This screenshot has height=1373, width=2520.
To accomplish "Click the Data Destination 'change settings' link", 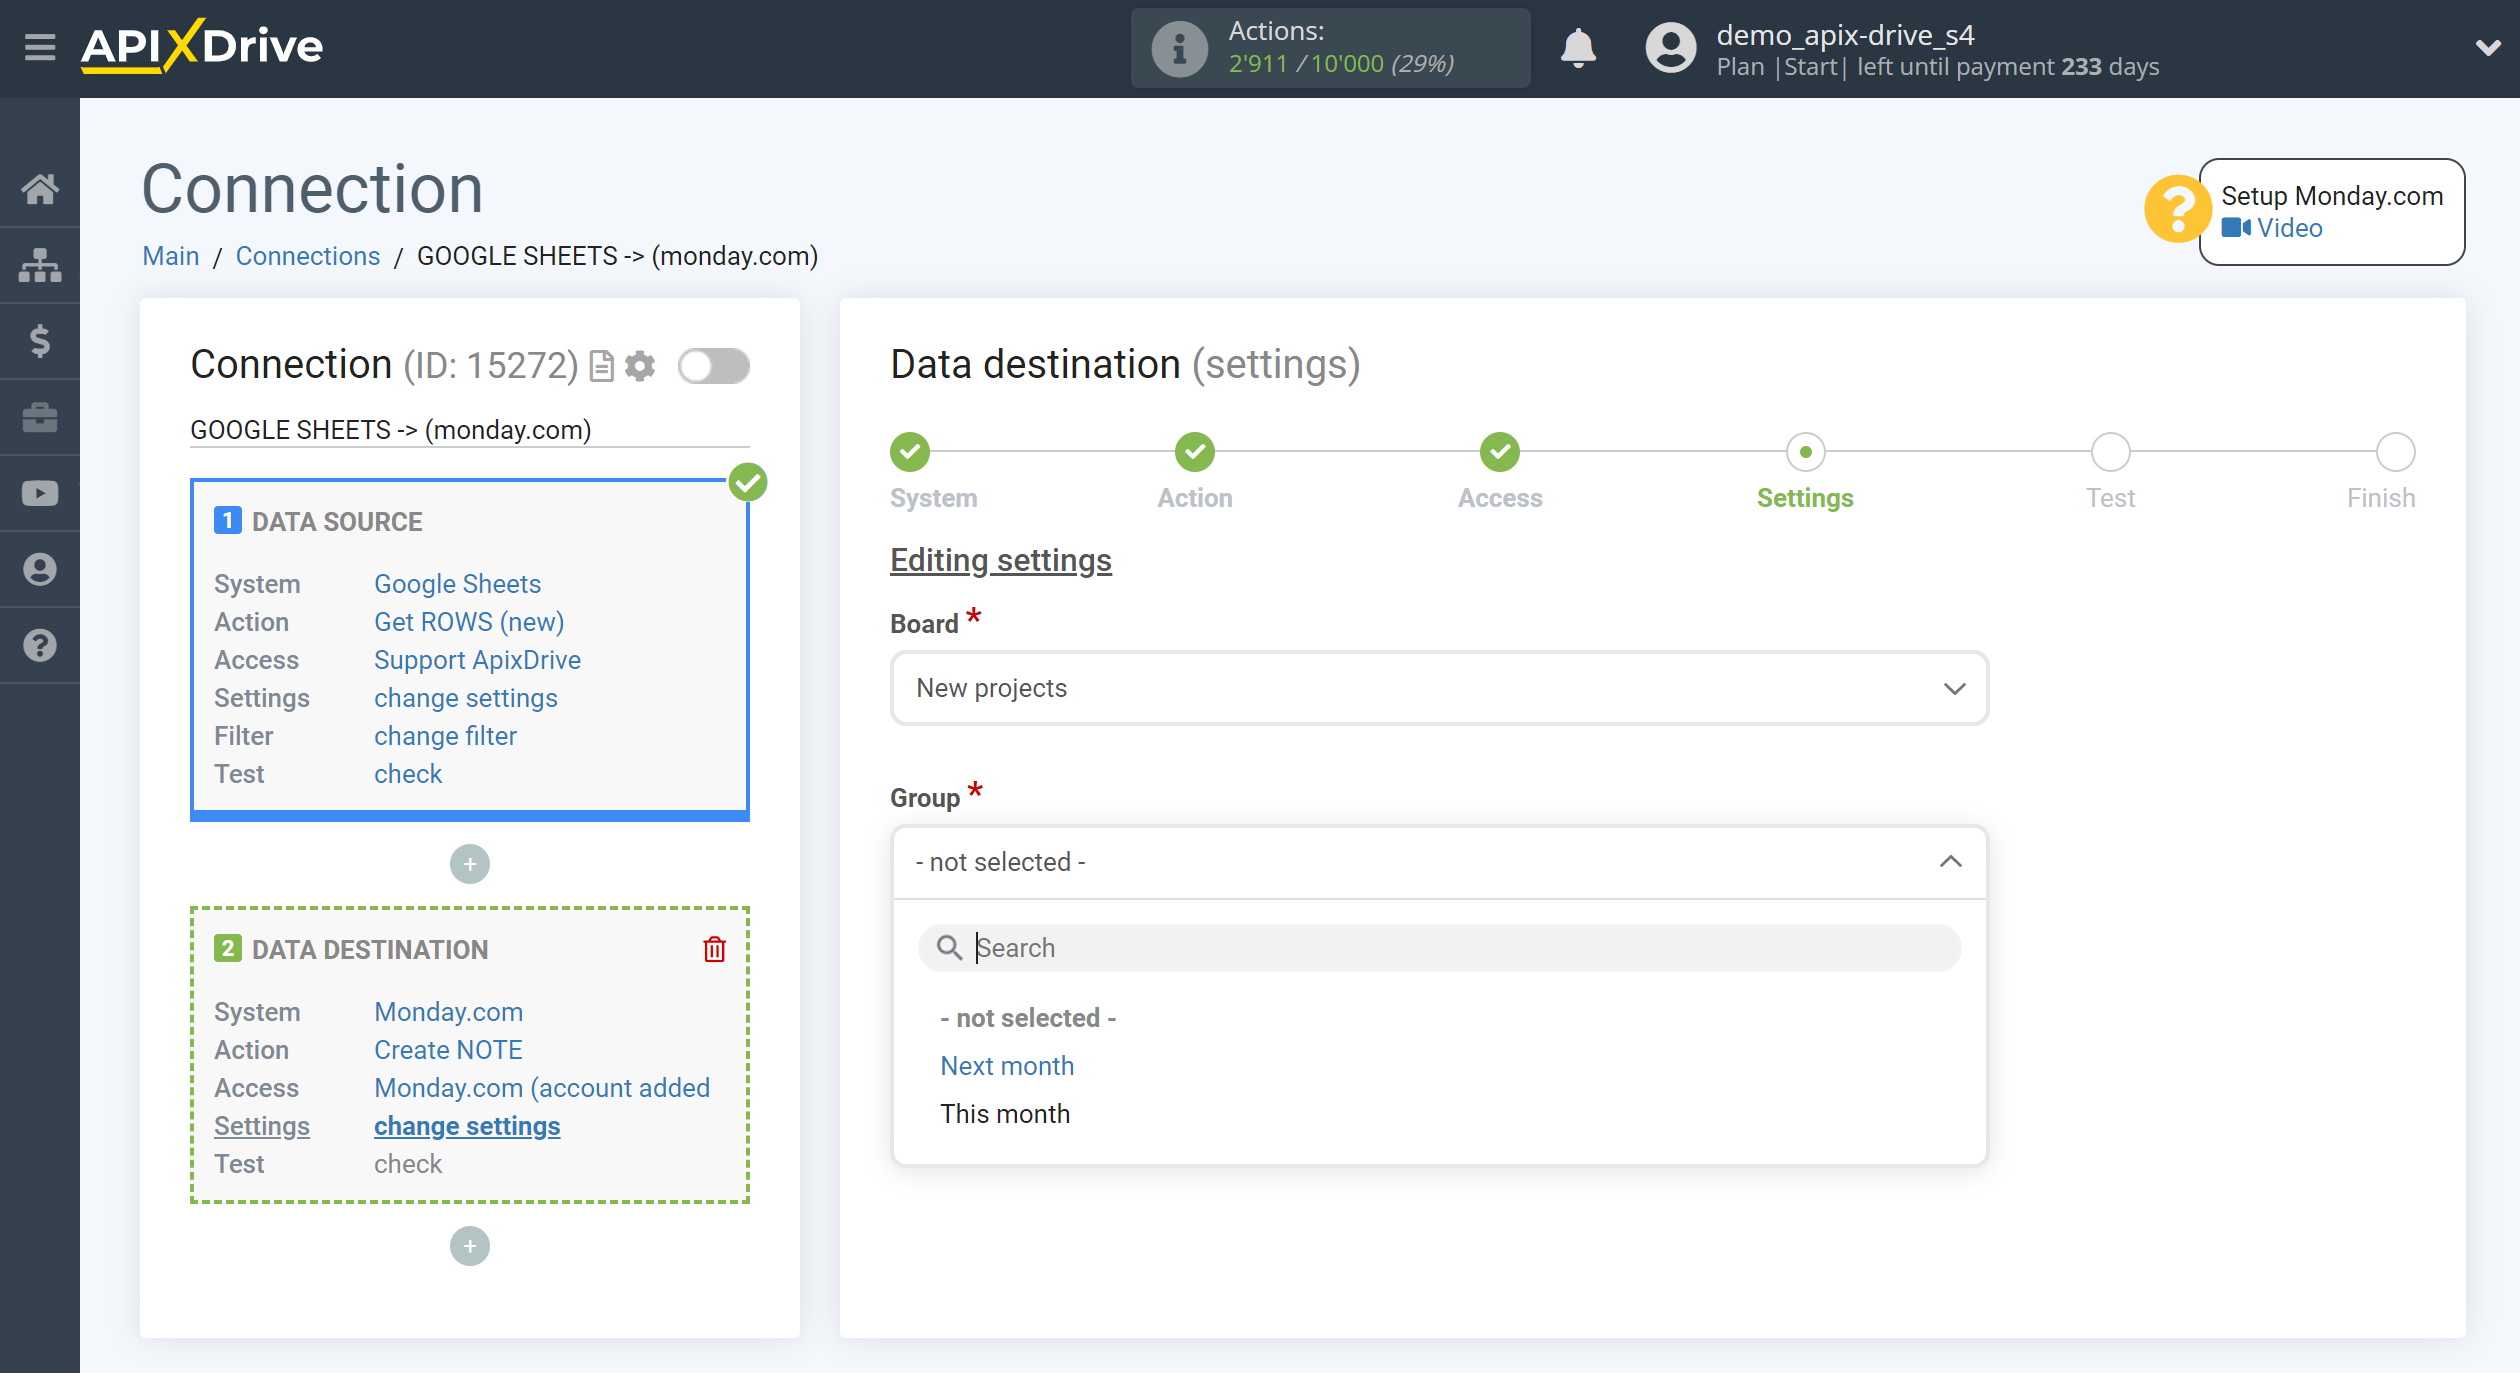I will click(467, 1126).
